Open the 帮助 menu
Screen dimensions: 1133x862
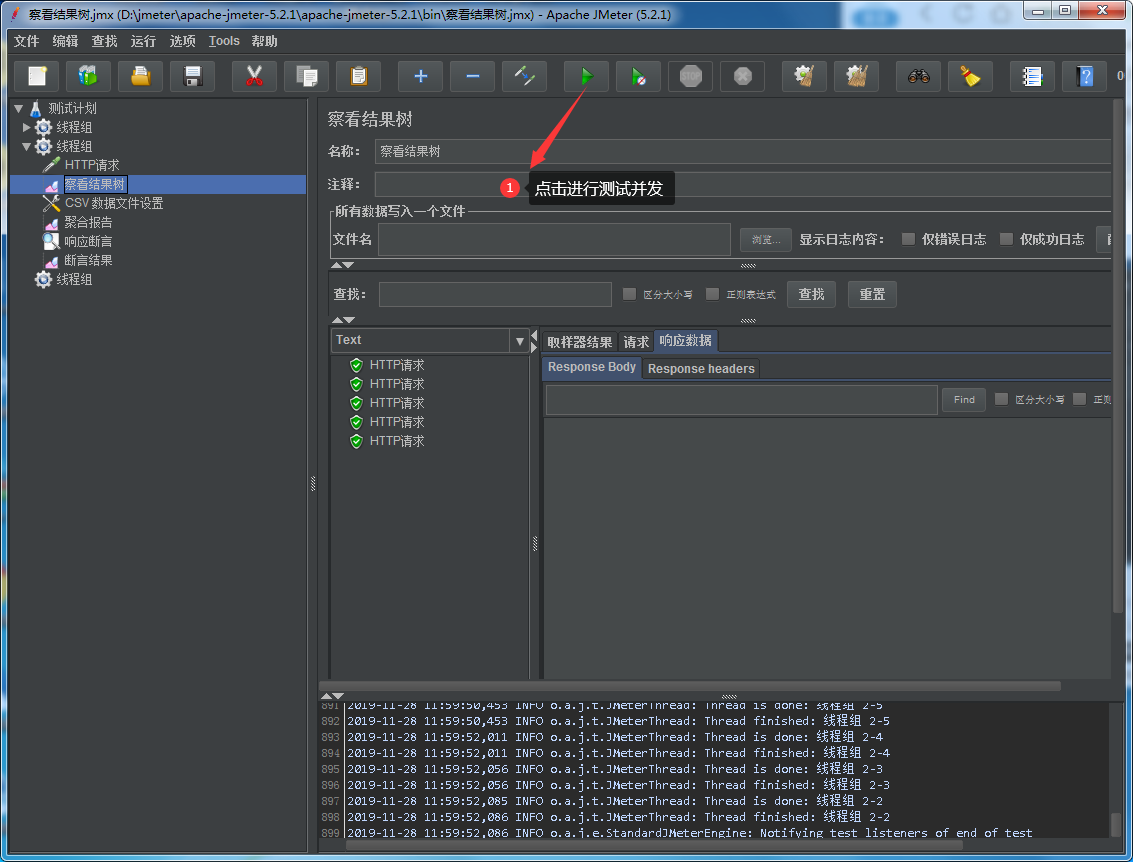coord(264,41)
